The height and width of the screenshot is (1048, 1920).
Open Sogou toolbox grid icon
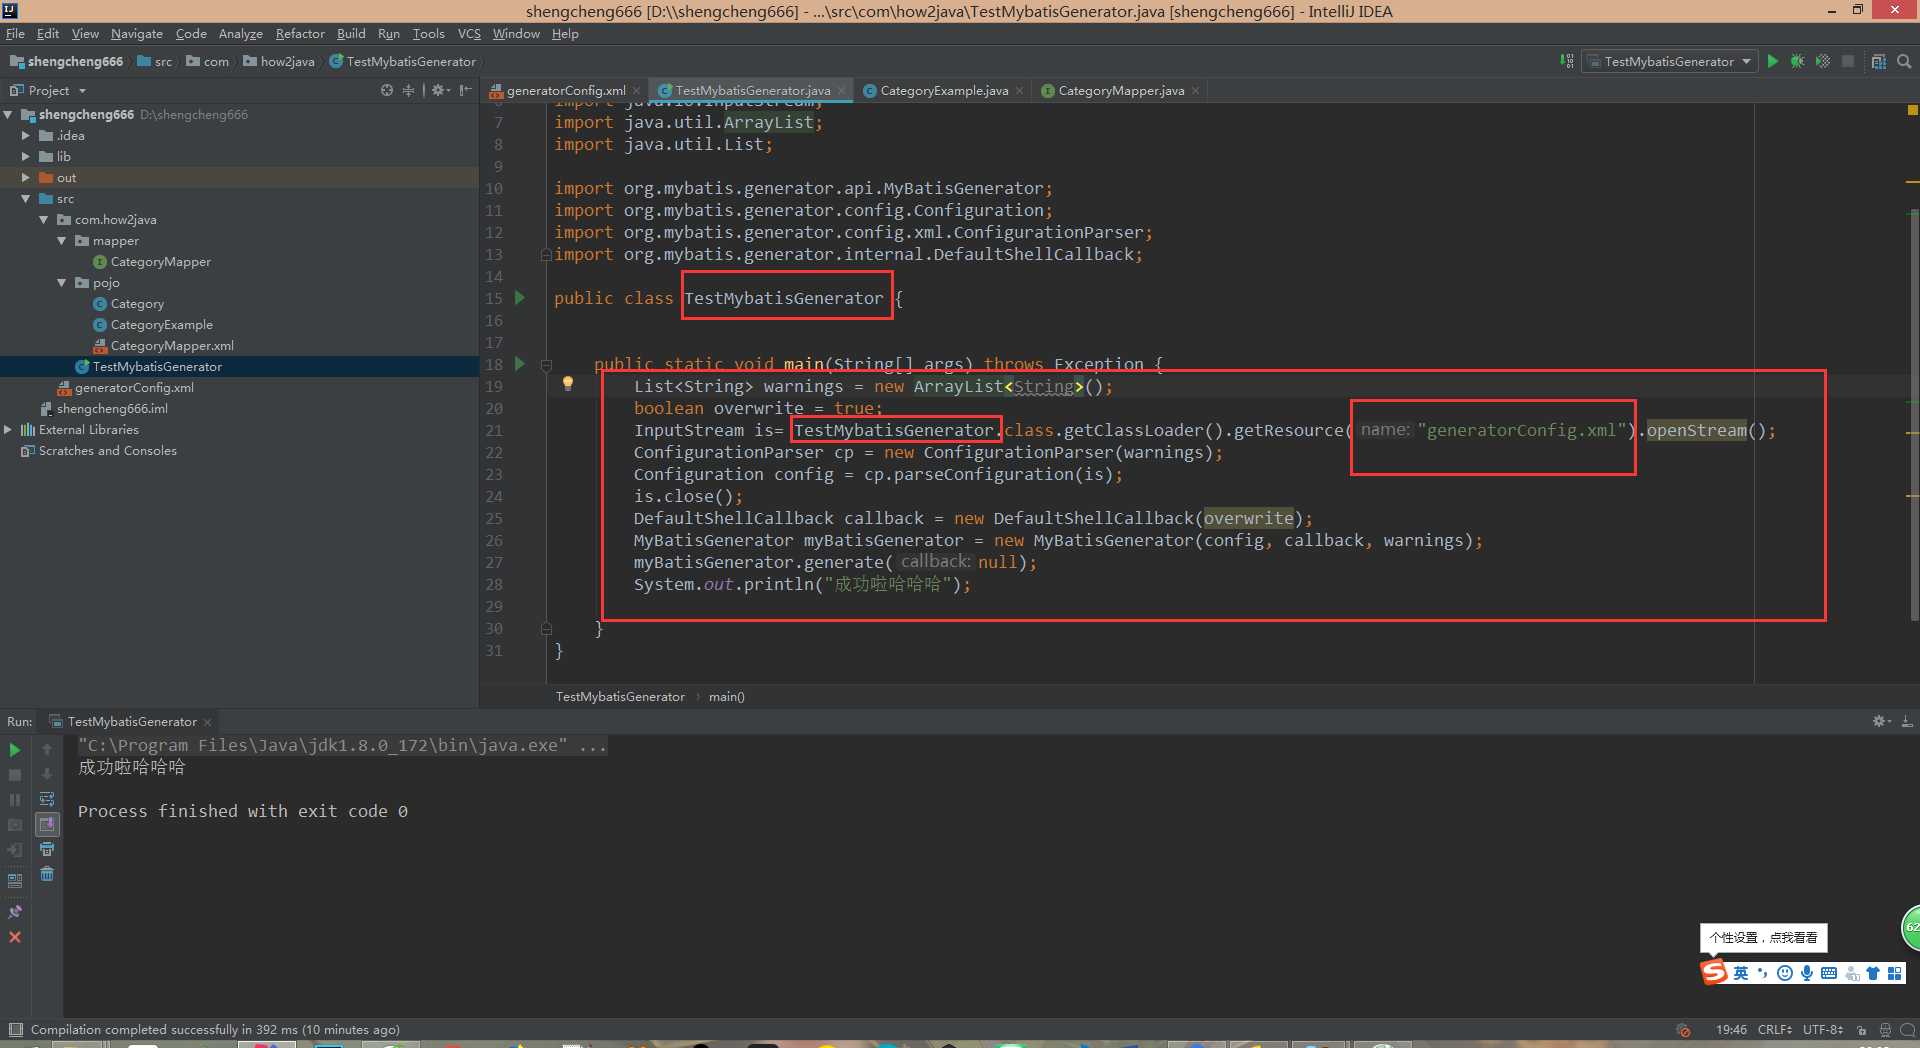[x=1895, y=973]
